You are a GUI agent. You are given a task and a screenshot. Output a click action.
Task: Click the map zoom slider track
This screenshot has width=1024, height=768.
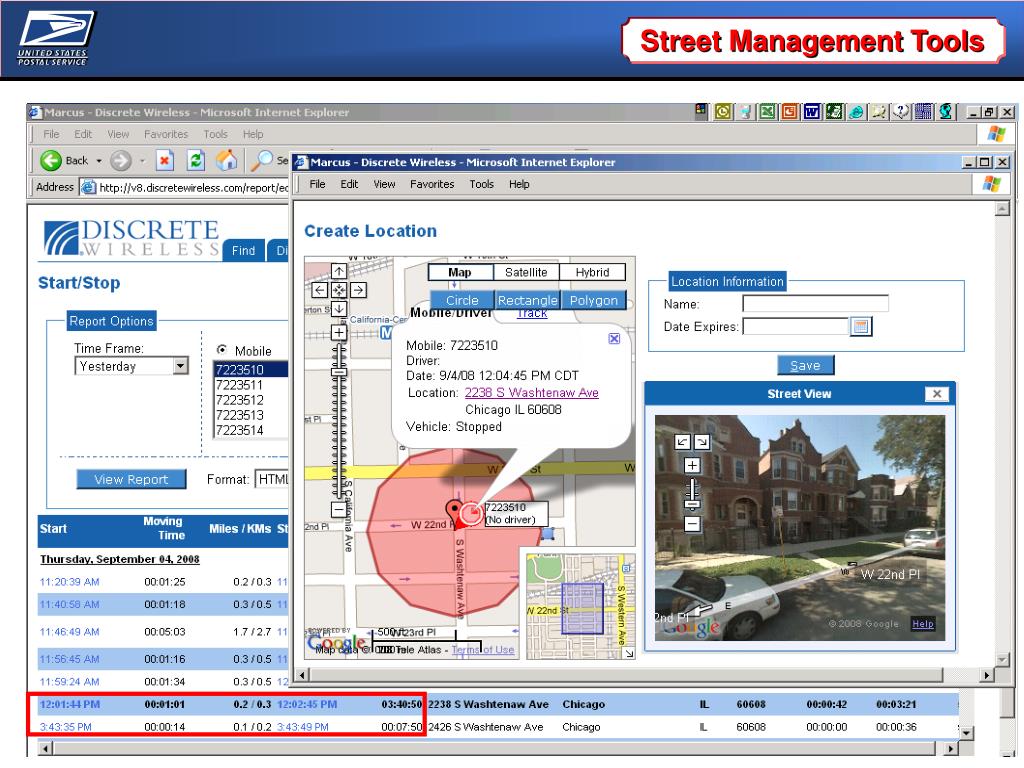point(339,421)
